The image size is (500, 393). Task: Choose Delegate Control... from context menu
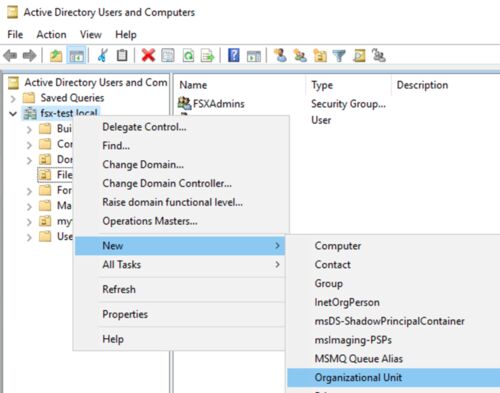(180, 127)
